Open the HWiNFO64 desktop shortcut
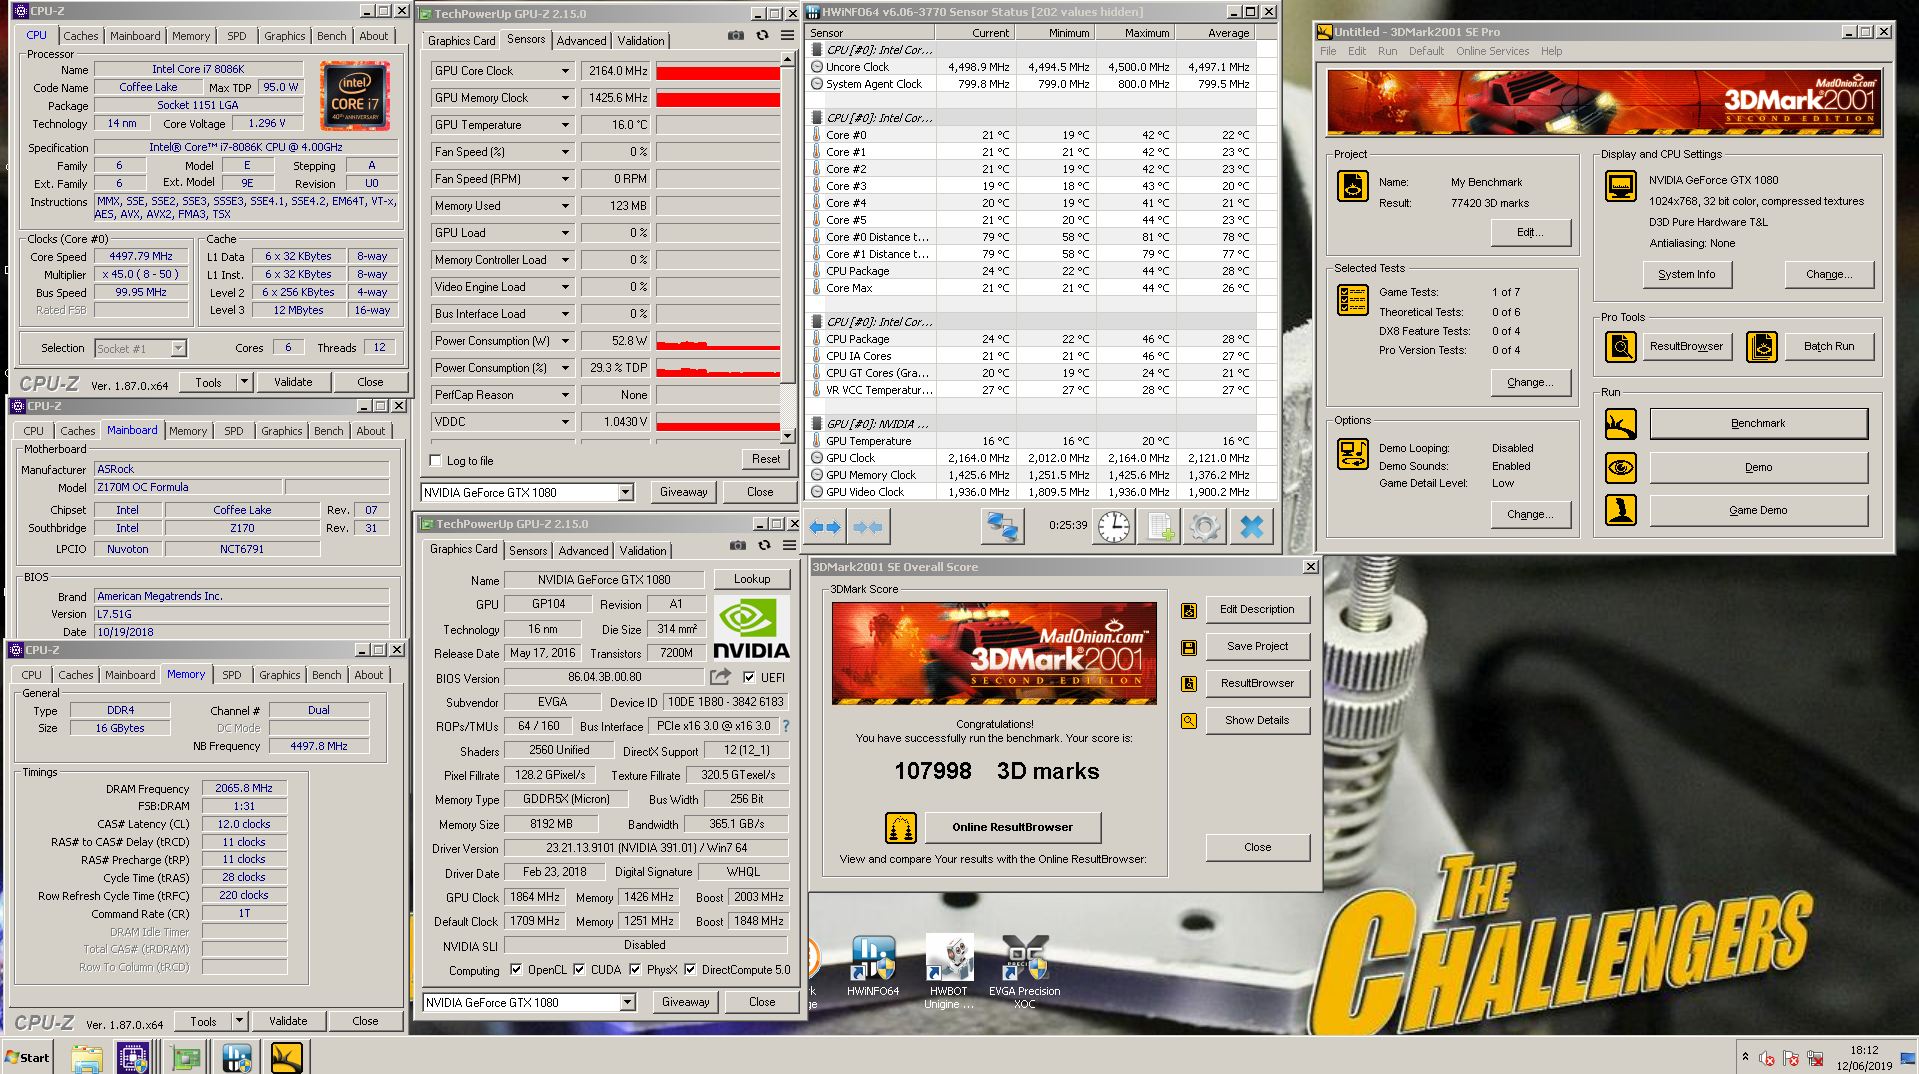The width and height of the screenshot is (1919, 1074). point(872,966)
